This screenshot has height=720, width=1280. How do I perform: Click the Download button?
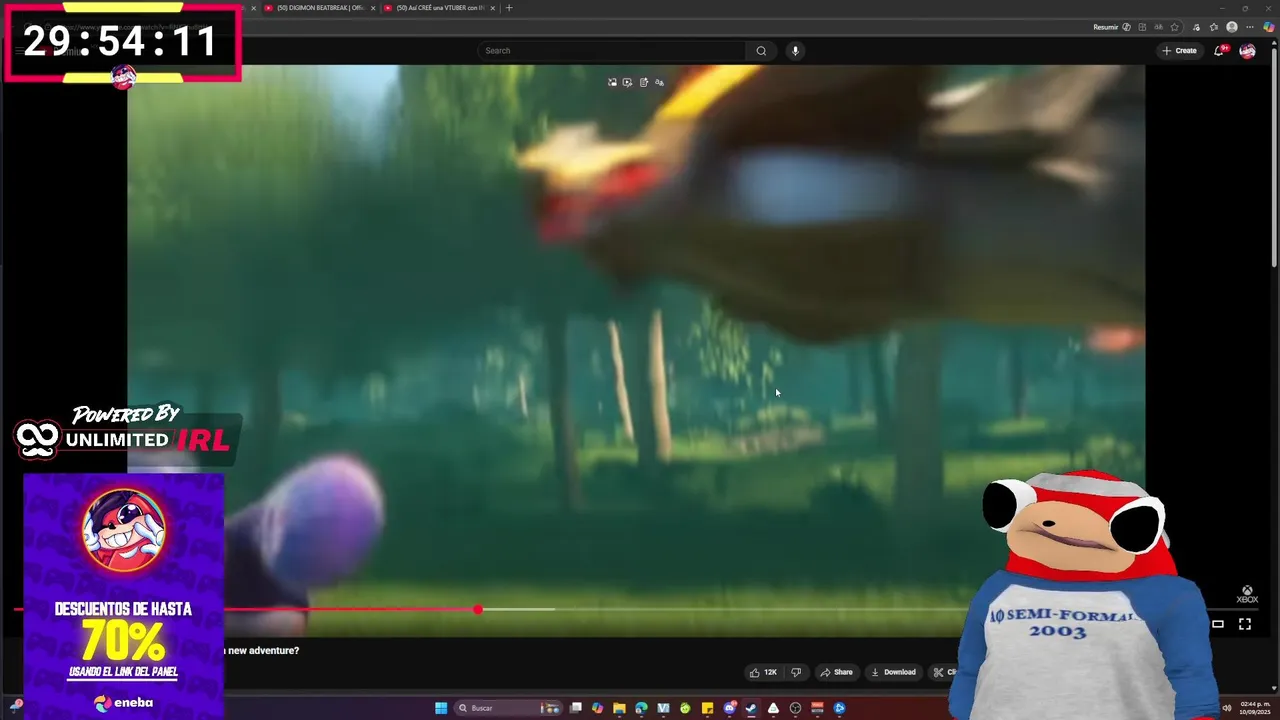[893, 672]
